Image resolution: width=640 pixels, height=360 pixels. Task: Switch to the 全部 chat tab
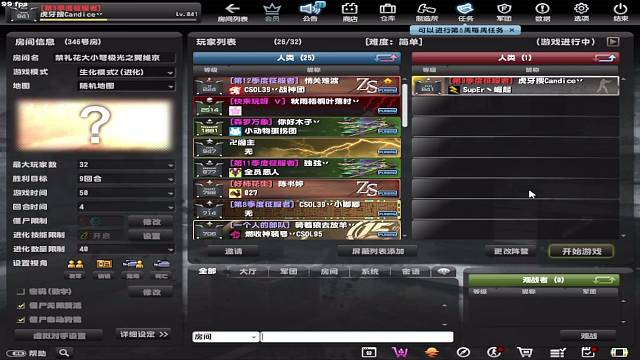tap(207, 271)
